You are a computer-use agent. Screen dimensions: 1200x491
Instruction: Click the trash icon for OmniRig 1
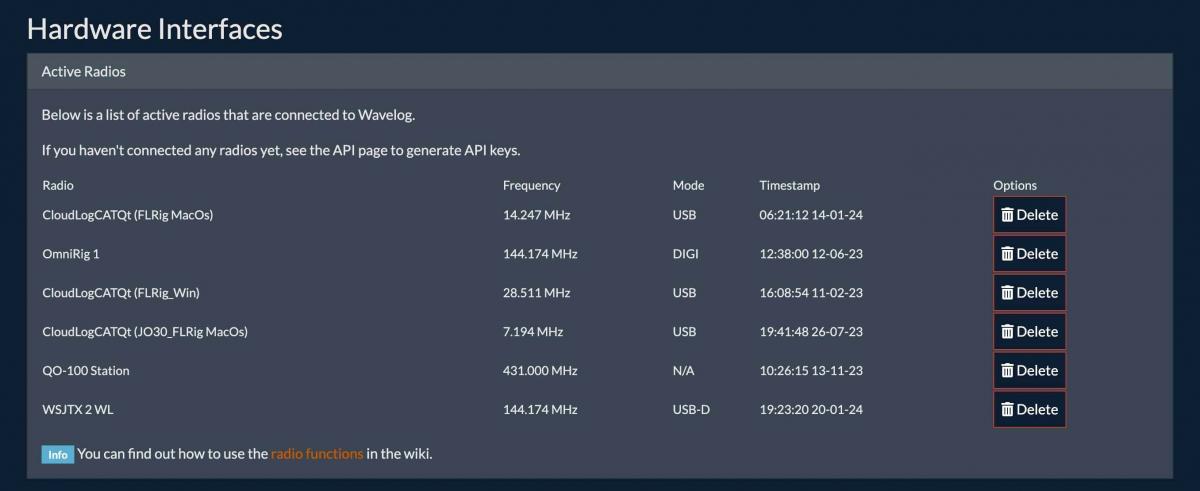point(1008,254)
